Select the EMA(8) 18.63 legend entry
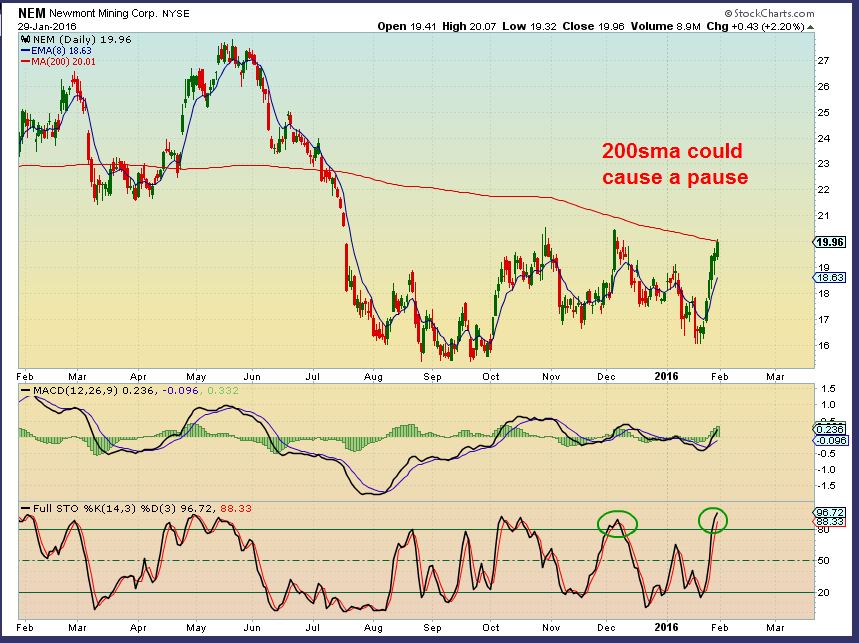This screenshot has height=643, width=859. point(56,50)
